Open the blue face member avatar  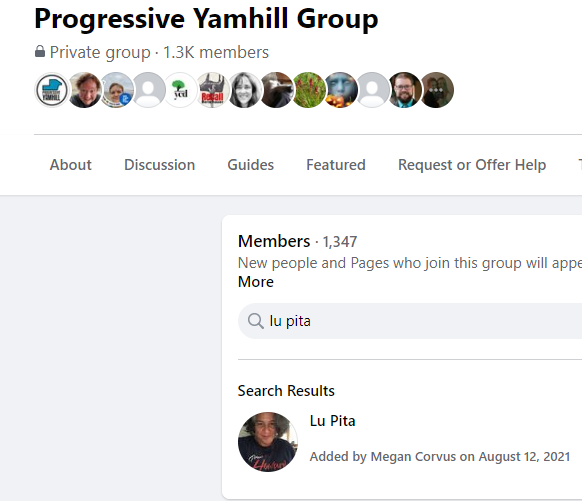click(340, 90)
